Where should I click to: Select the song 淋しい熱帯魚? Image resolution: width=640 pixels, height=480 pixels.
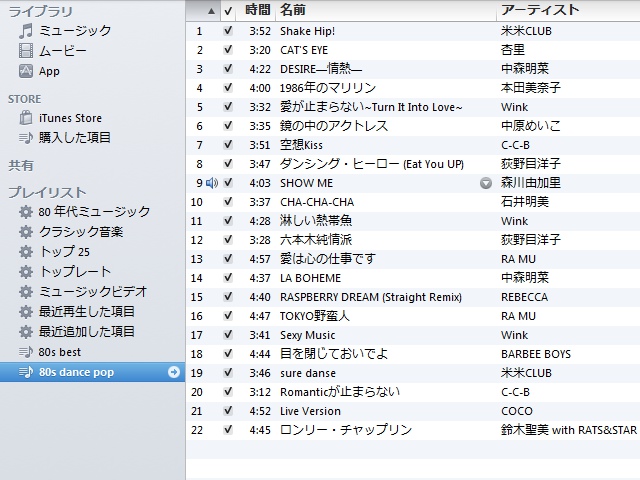(316, 221)
